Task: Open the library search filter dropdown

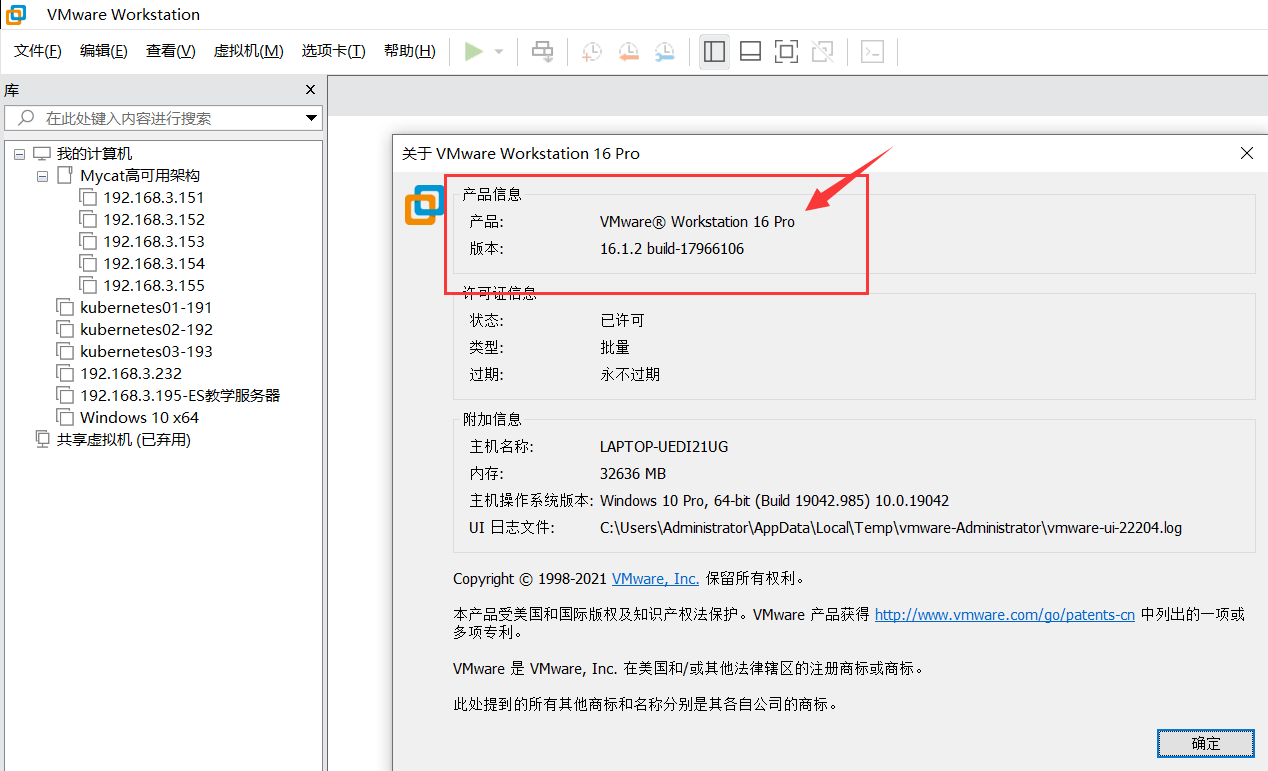Action: tap(311, 118)
